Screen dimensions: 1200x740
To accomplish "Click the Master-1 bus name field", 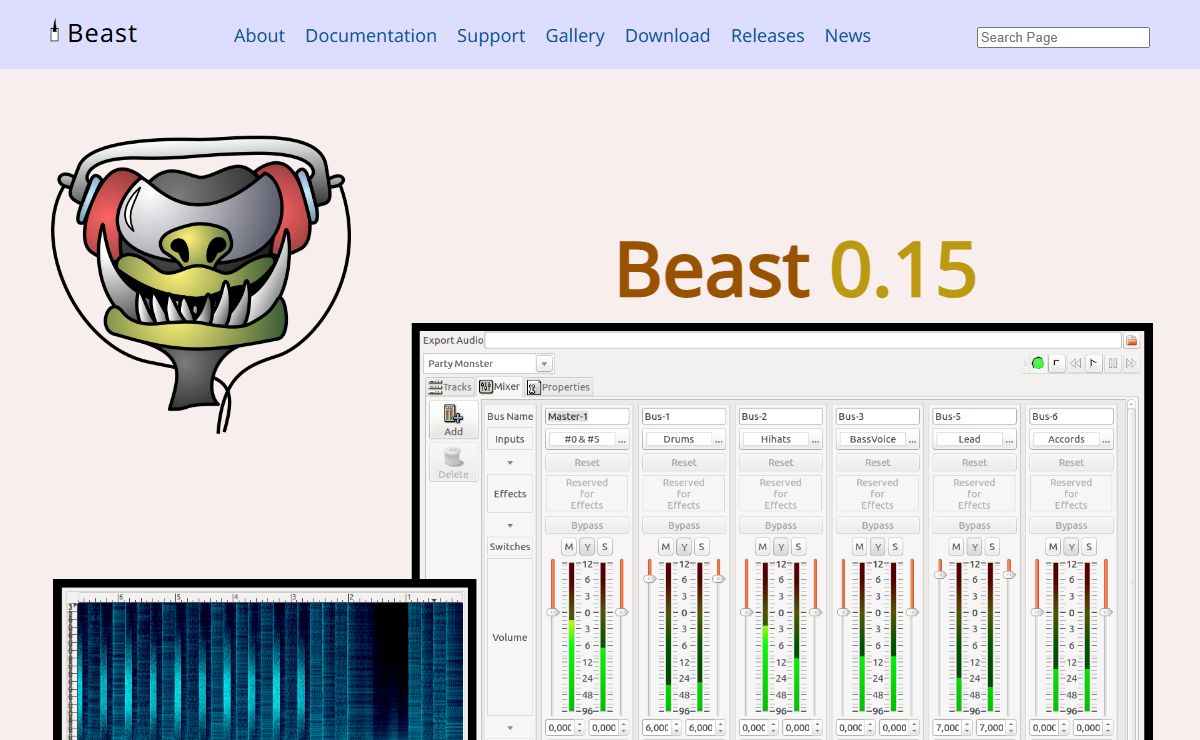I will click(x=587, y=416).
